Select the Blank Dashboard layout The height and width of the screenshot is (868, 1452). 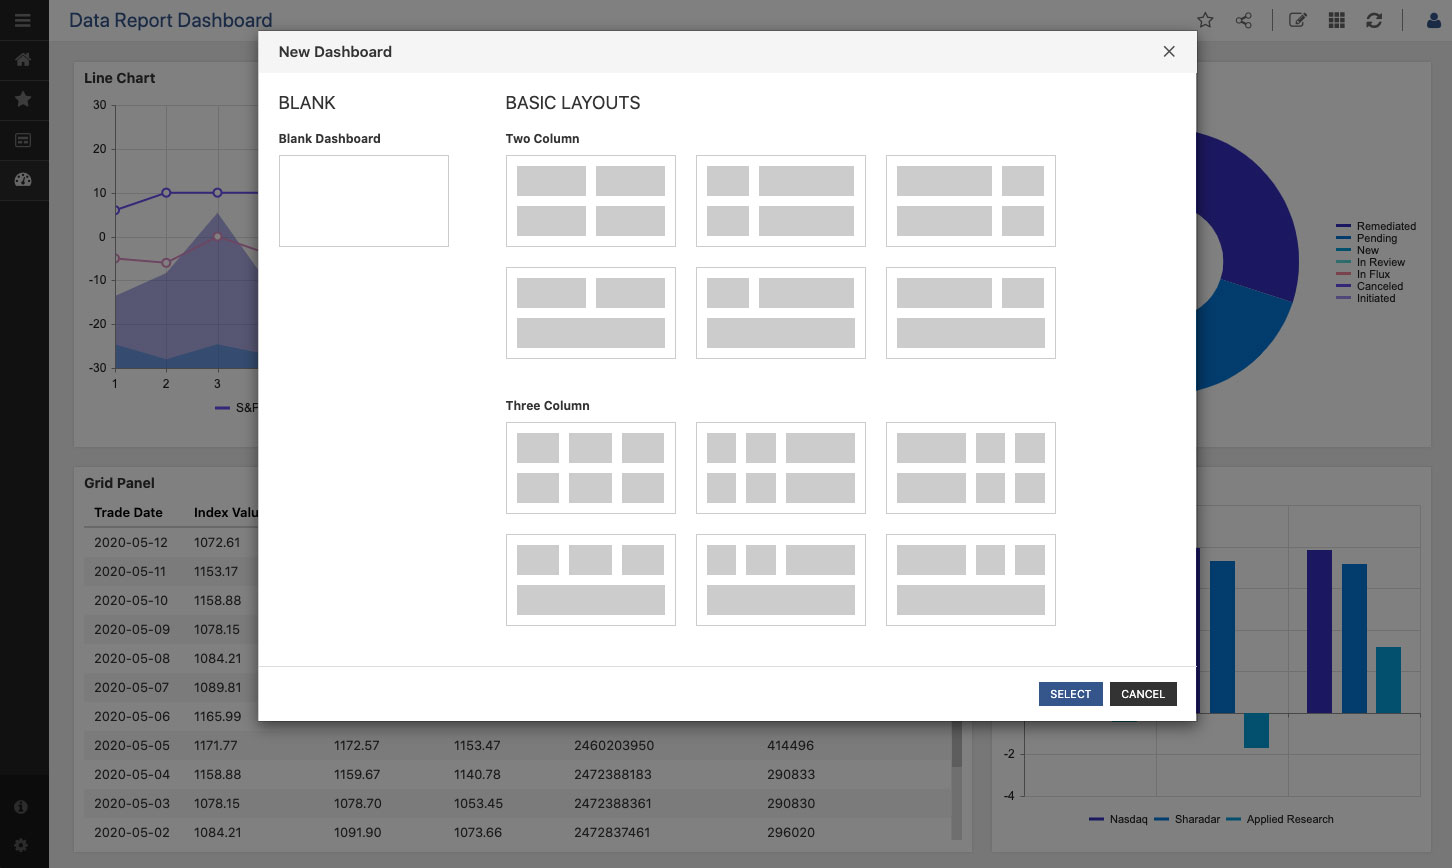click(363, 200)
